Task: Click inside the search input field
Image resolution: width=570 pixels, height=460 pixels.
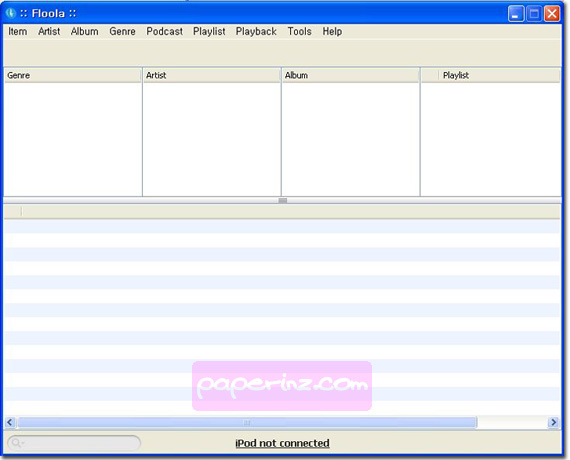Action: pos(74,443)
